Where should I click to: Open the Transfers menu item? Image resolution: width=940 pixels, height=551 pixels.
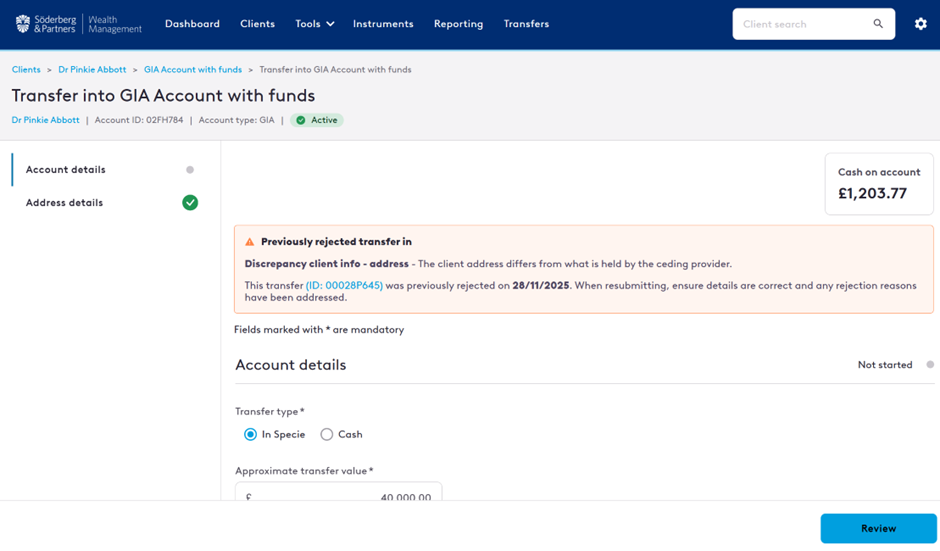526,24
